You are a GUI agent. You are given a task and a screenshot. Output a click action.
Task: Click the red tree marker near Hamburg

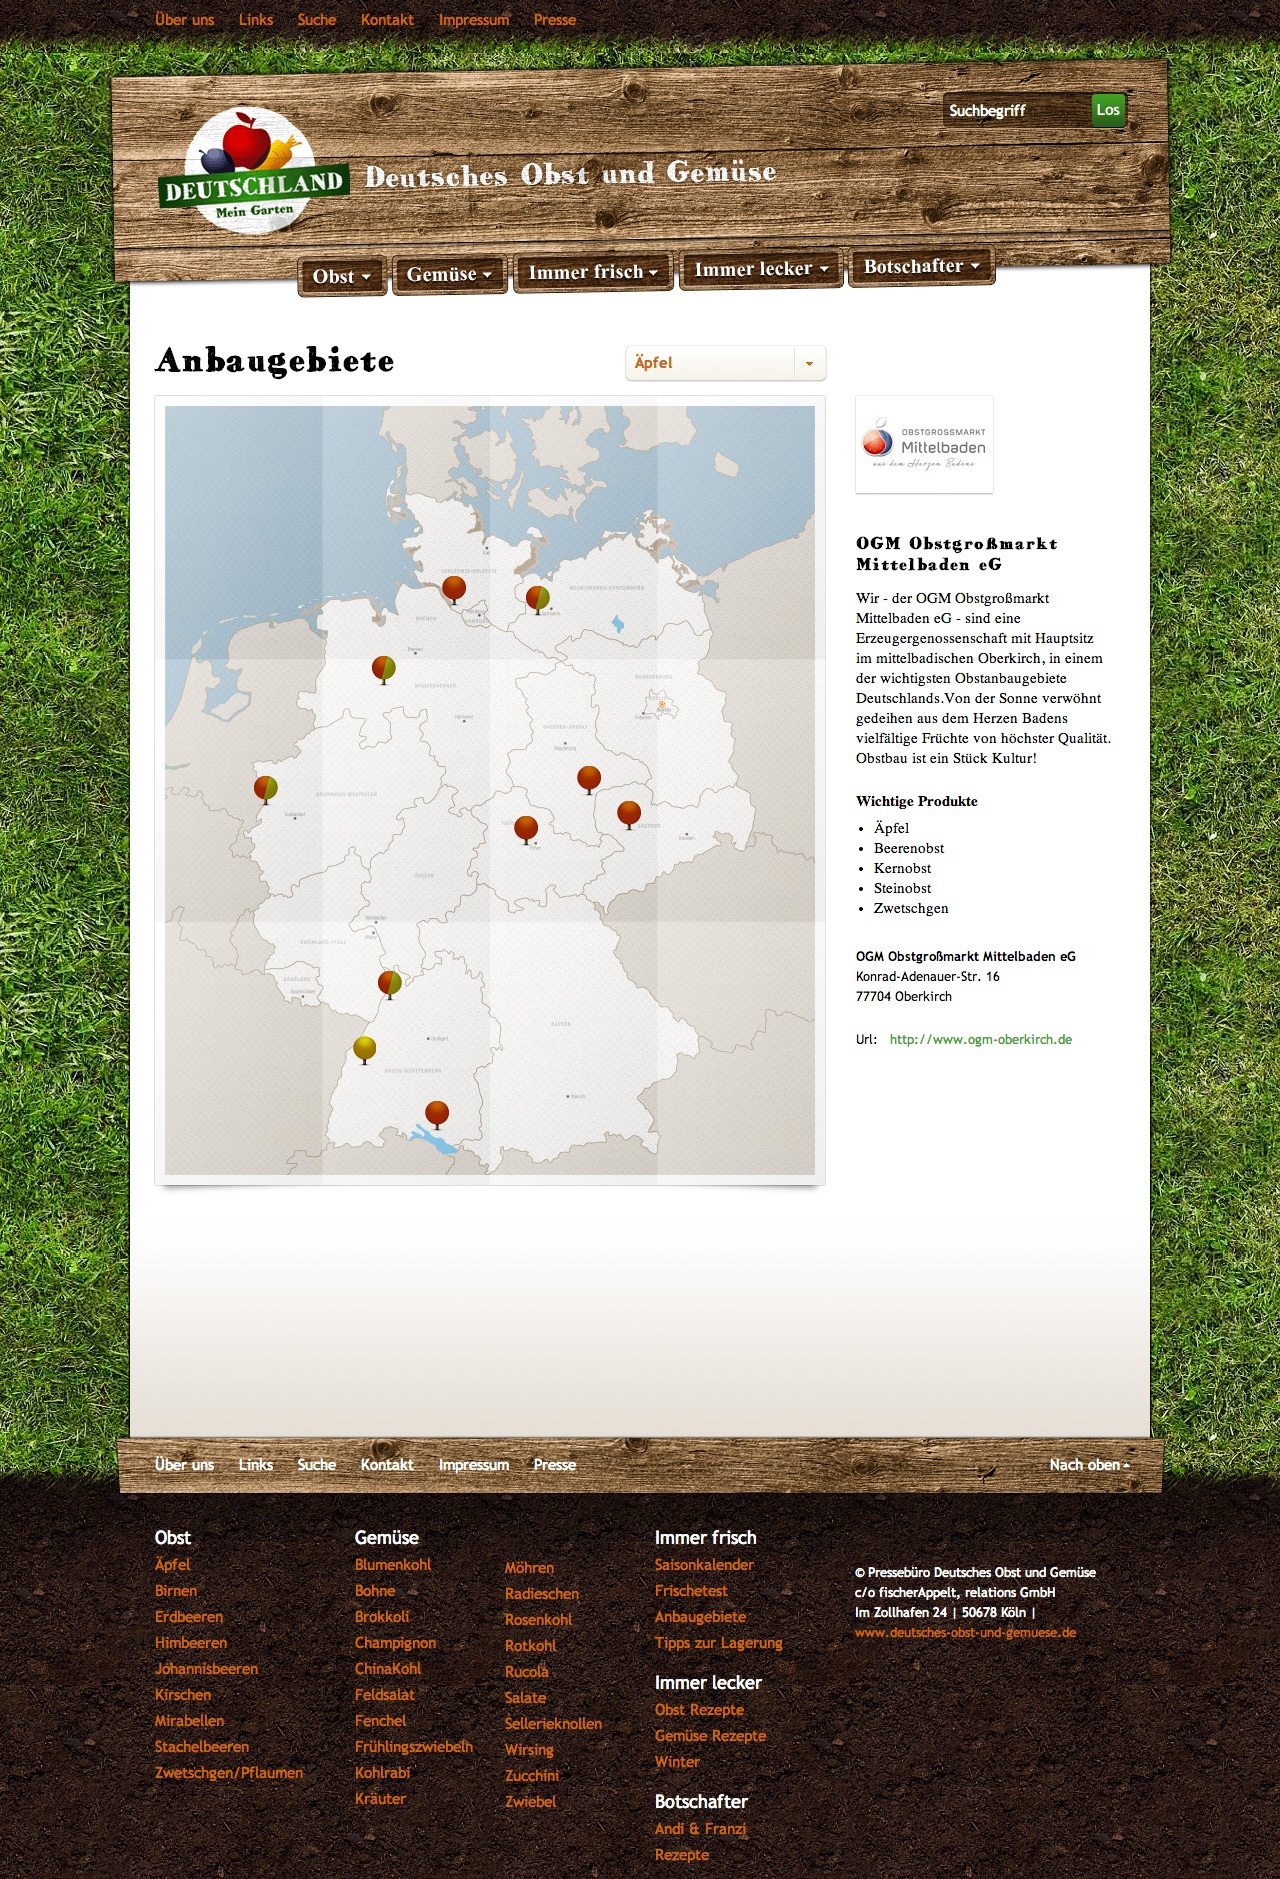click(x=454, y=589)
